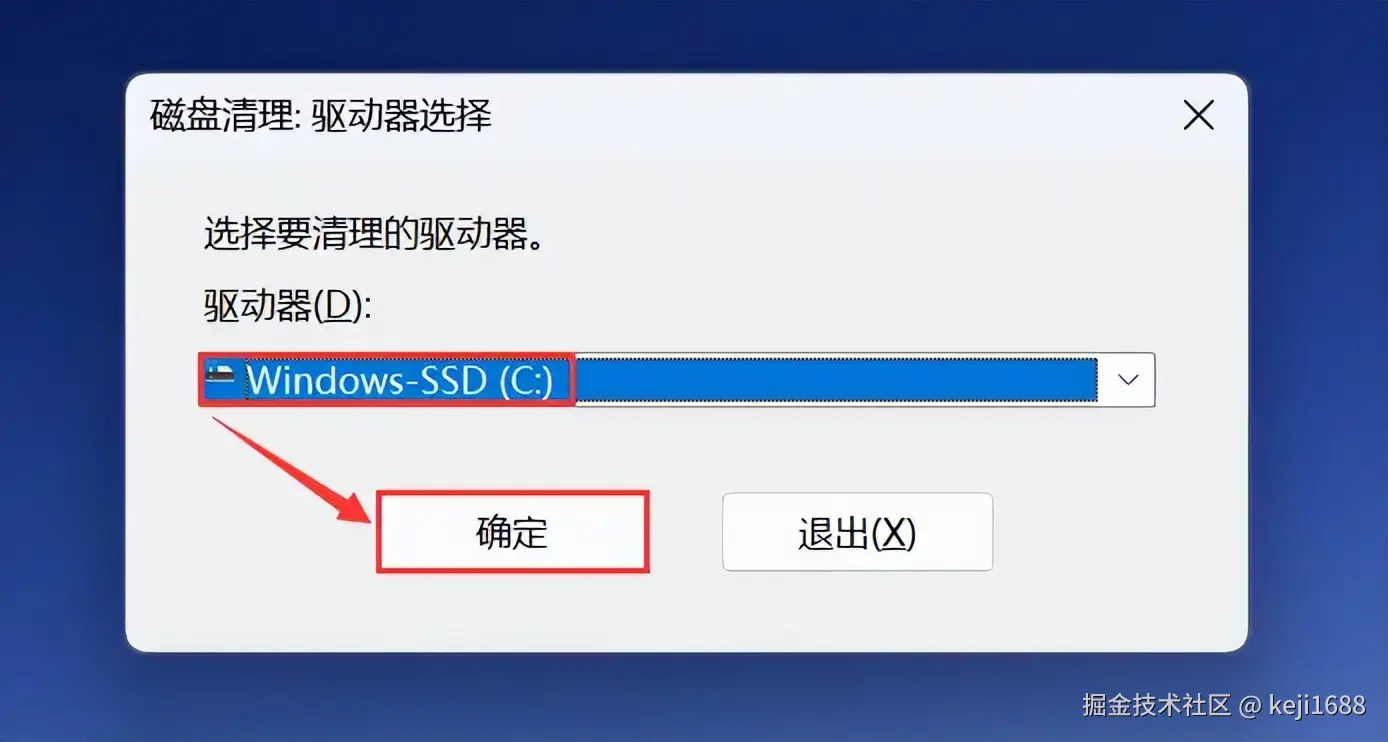This screenshot has width=1388, height=742.
Task: Confirm drive selection with 确定 button
Action: coord(512,532)
